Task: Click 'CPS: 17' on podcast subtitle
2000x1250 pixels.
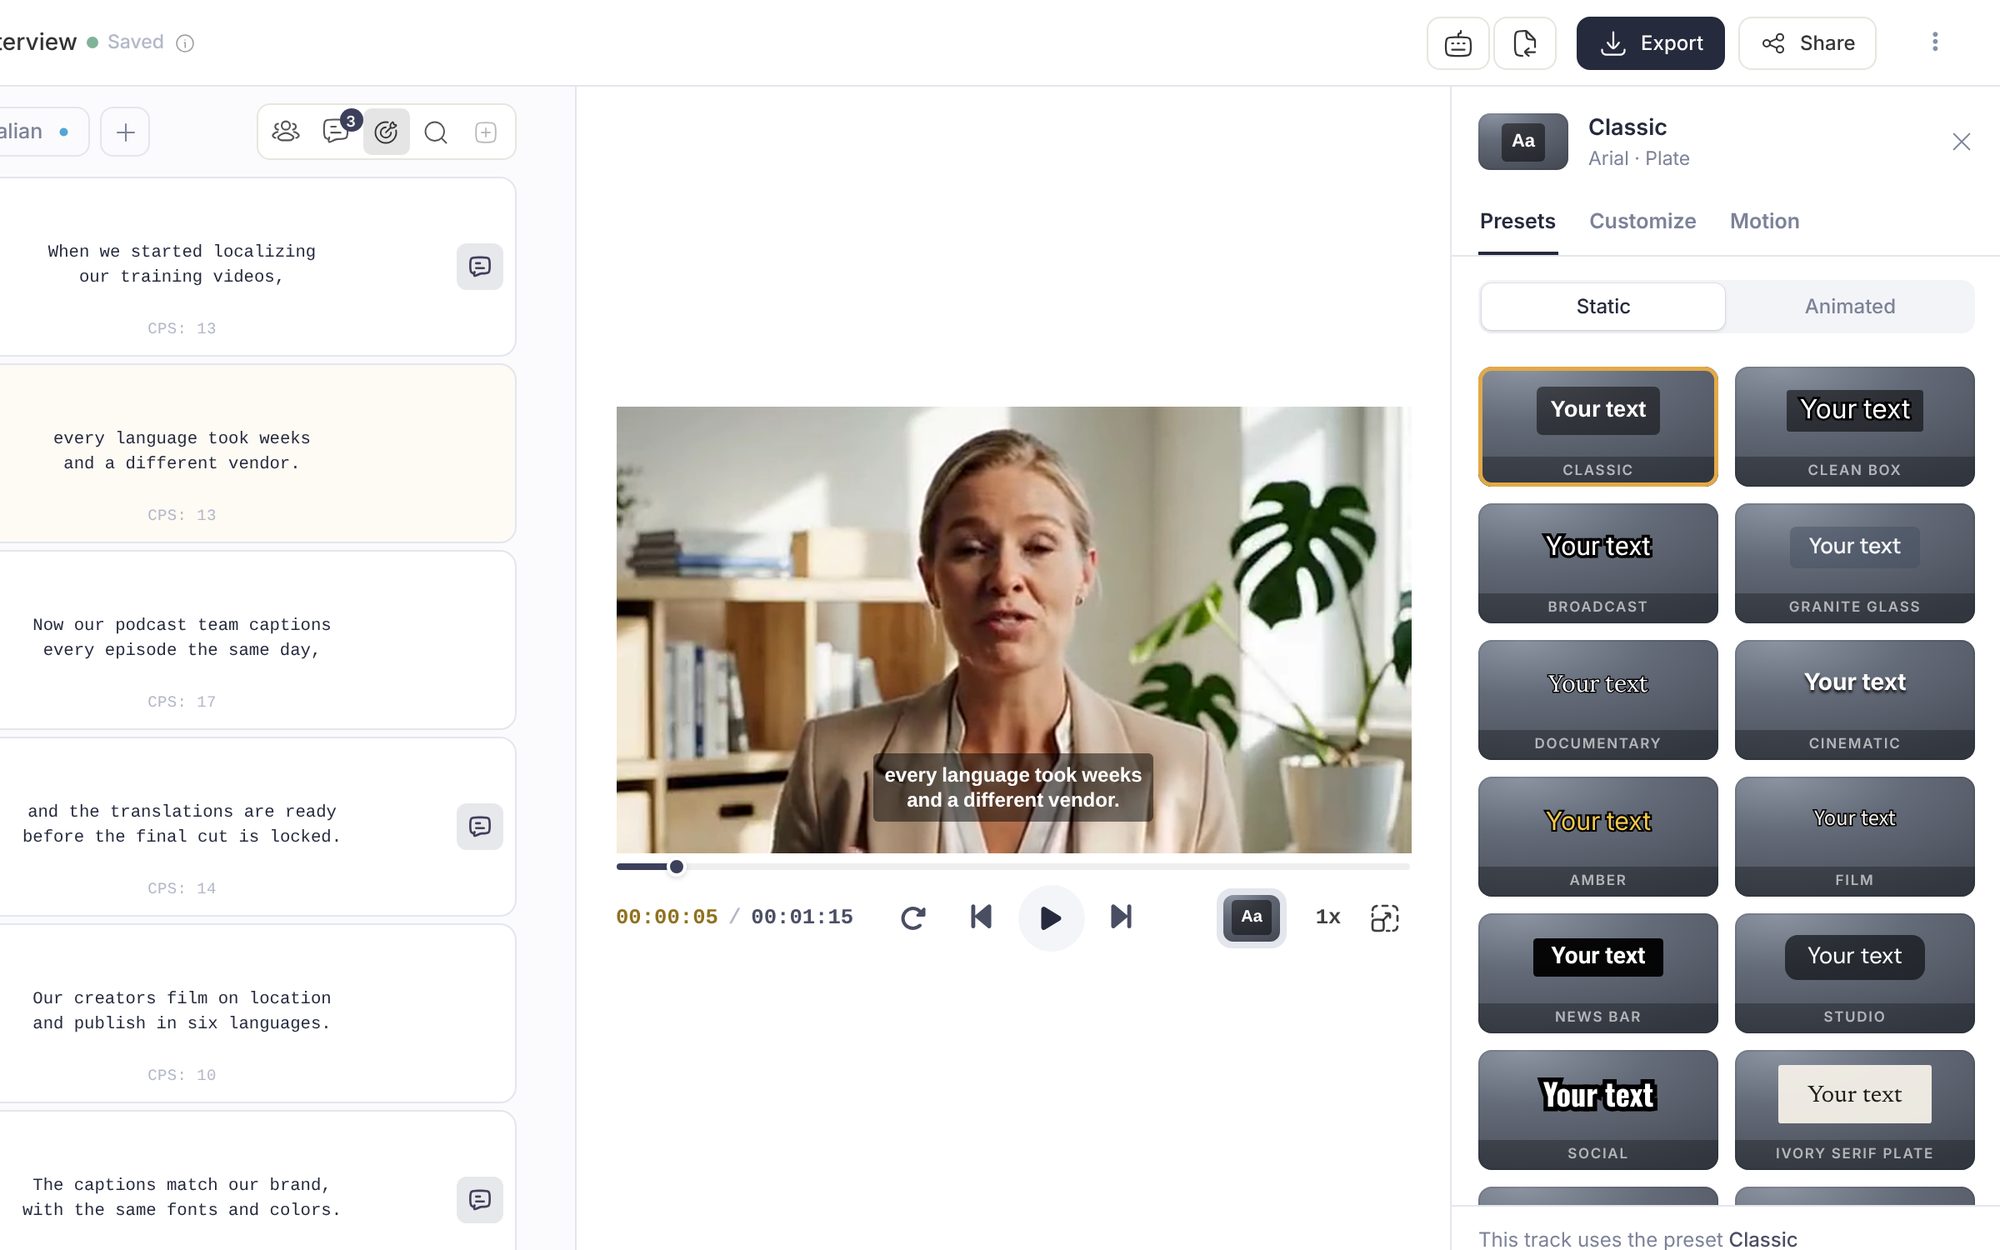Action: [182, 702]
